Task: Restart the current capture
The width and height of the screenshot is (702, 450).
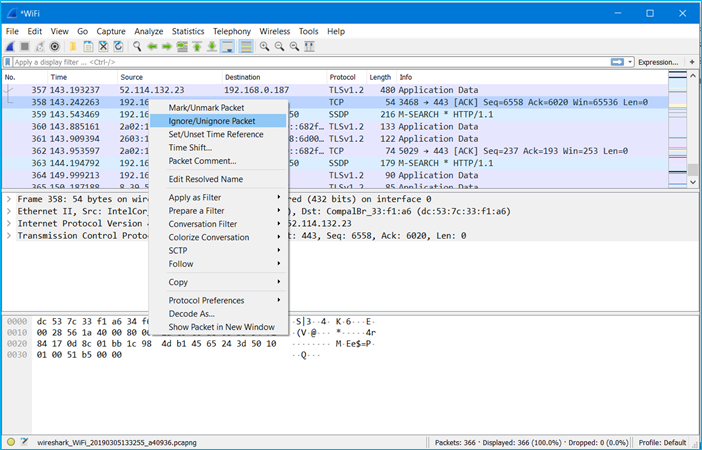Action: (40, 47)
